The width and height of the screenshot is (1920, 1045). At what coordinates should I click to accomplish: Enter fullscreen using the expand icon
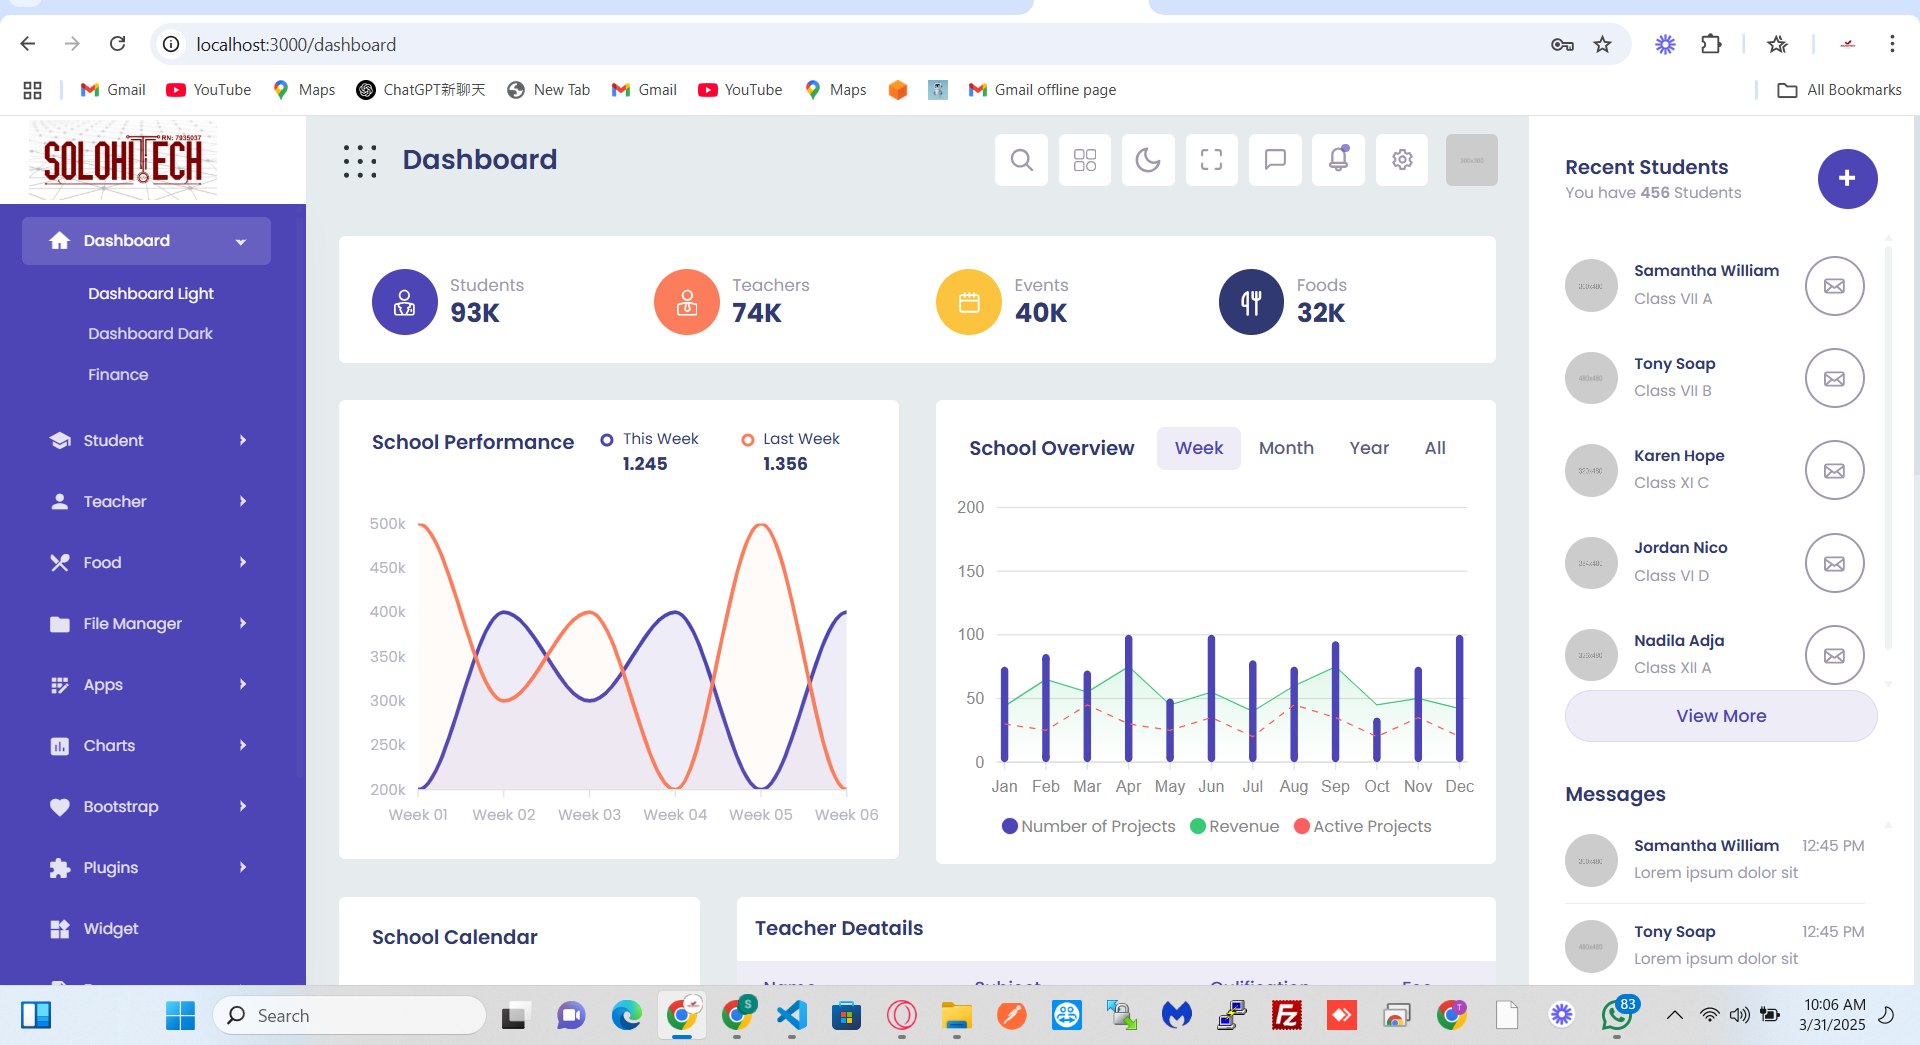1211,160
